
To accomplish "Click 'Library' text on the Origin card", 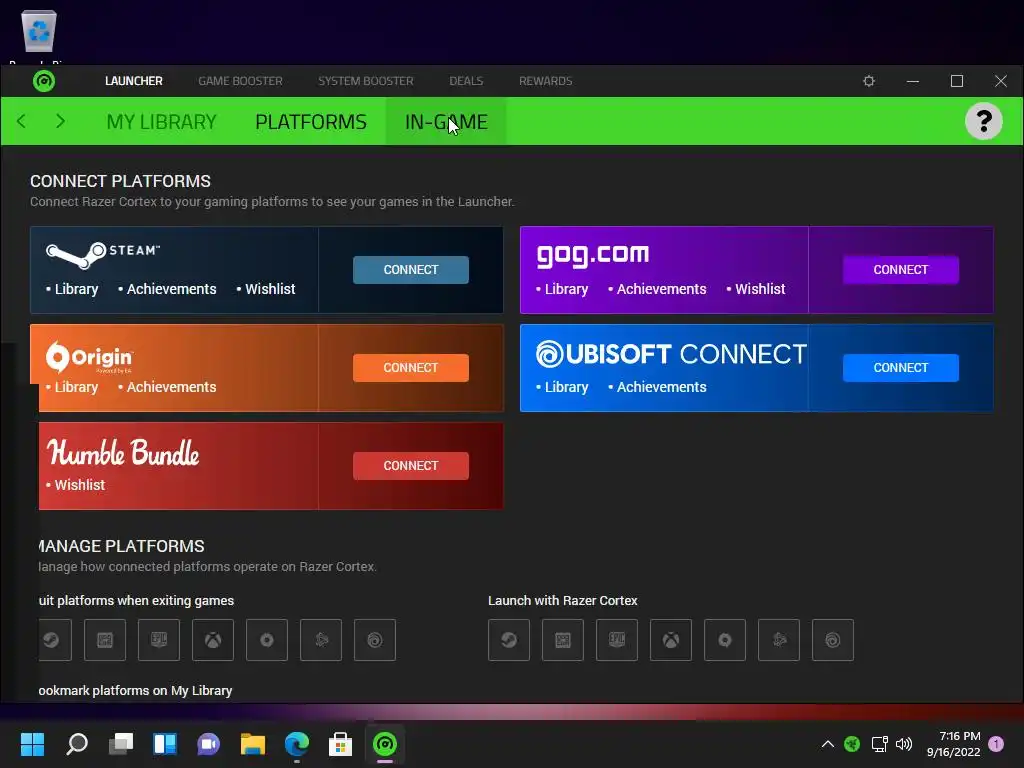I will 76,387.
